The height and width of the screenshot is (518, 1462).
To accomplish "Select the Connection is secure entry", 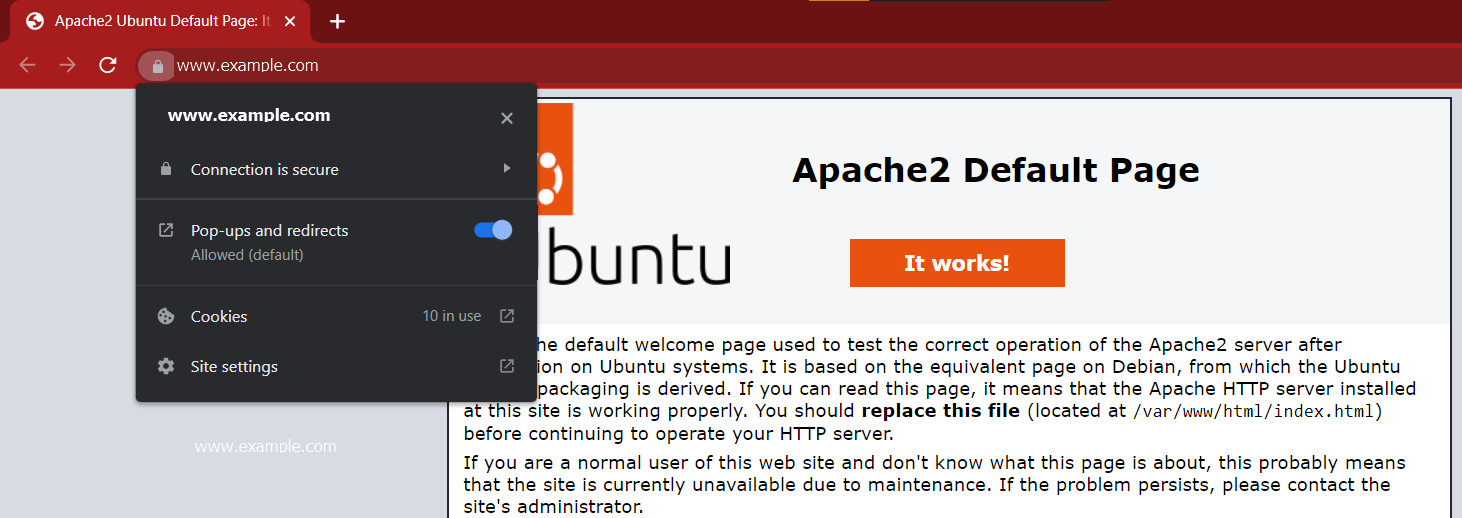I will point(265,170).
